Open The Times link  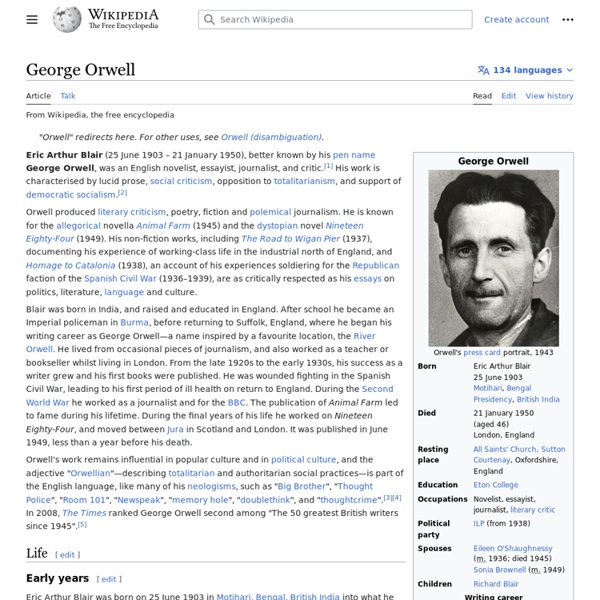84,513
